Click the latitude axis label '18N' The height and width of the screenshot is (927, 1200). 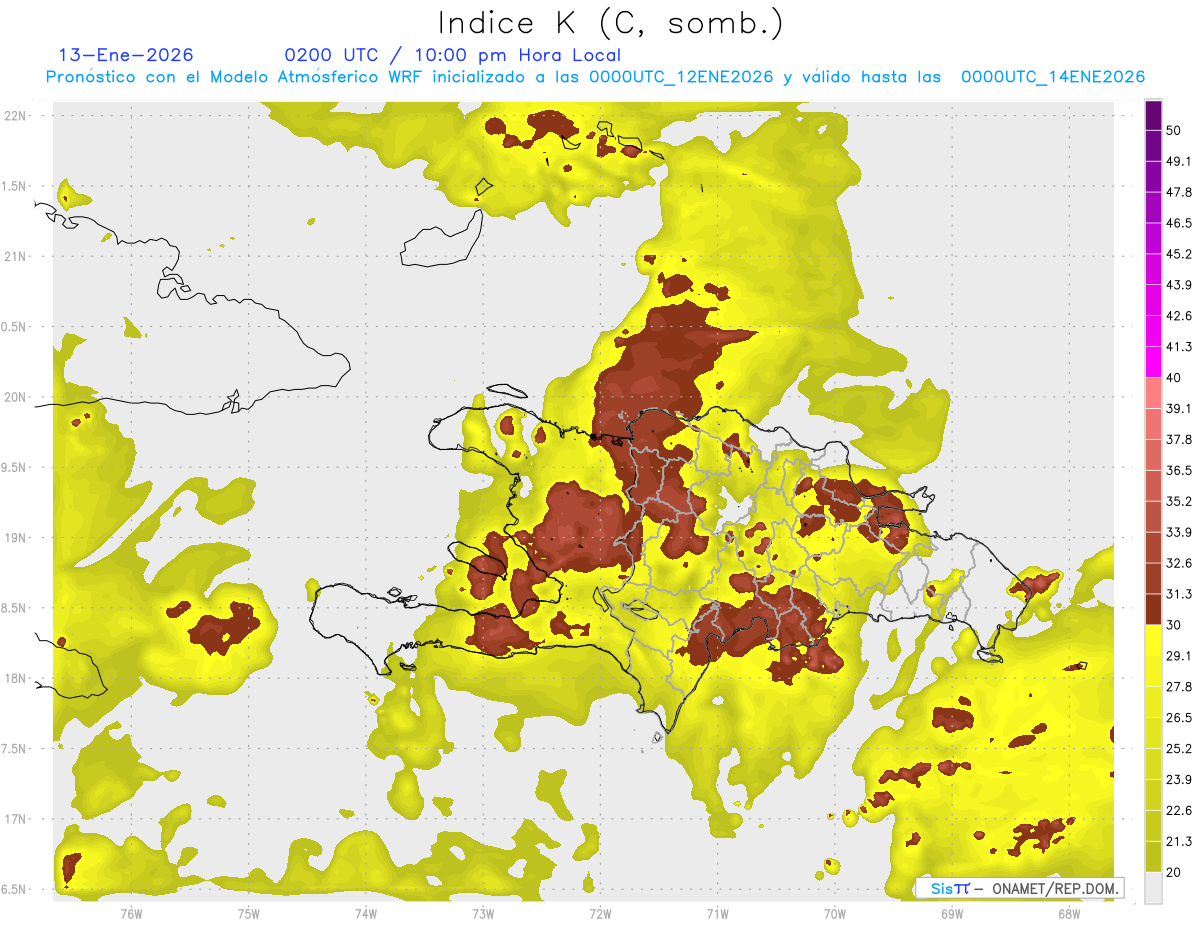click(15, 678)
